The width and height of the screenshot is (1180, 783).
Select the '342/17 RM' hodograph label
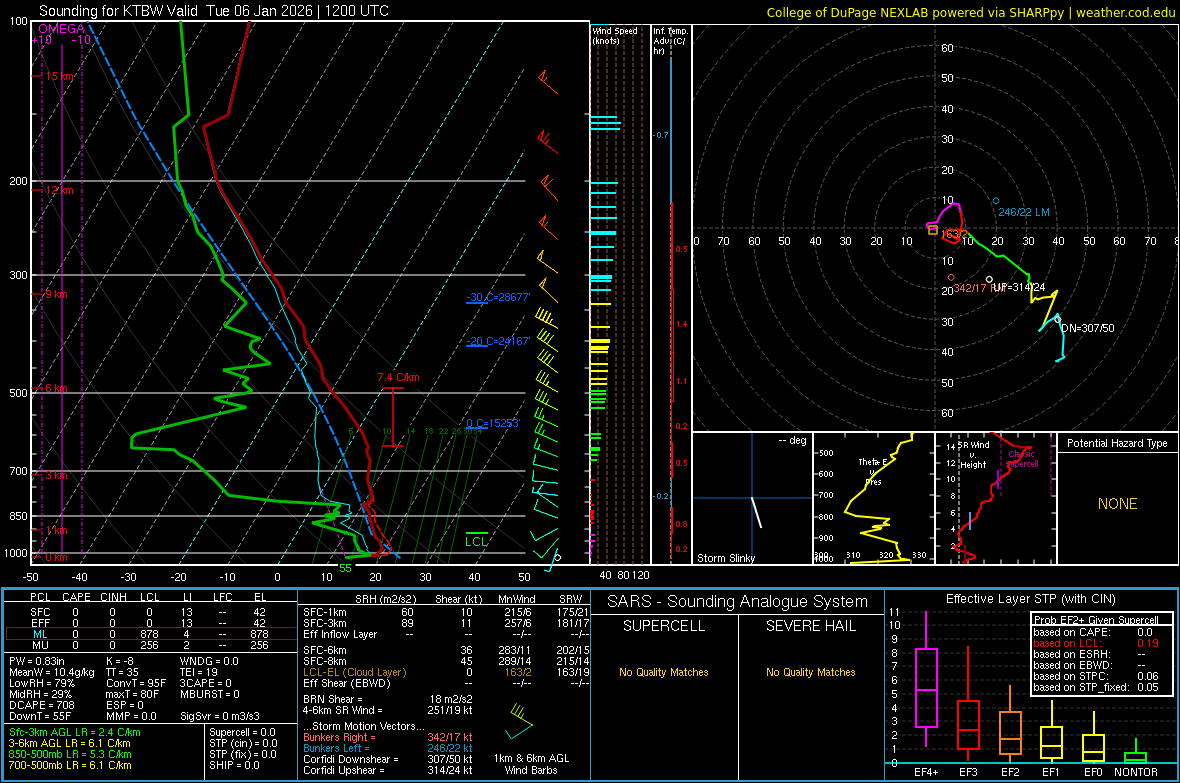pyautogui.click(x=979, y=288)
